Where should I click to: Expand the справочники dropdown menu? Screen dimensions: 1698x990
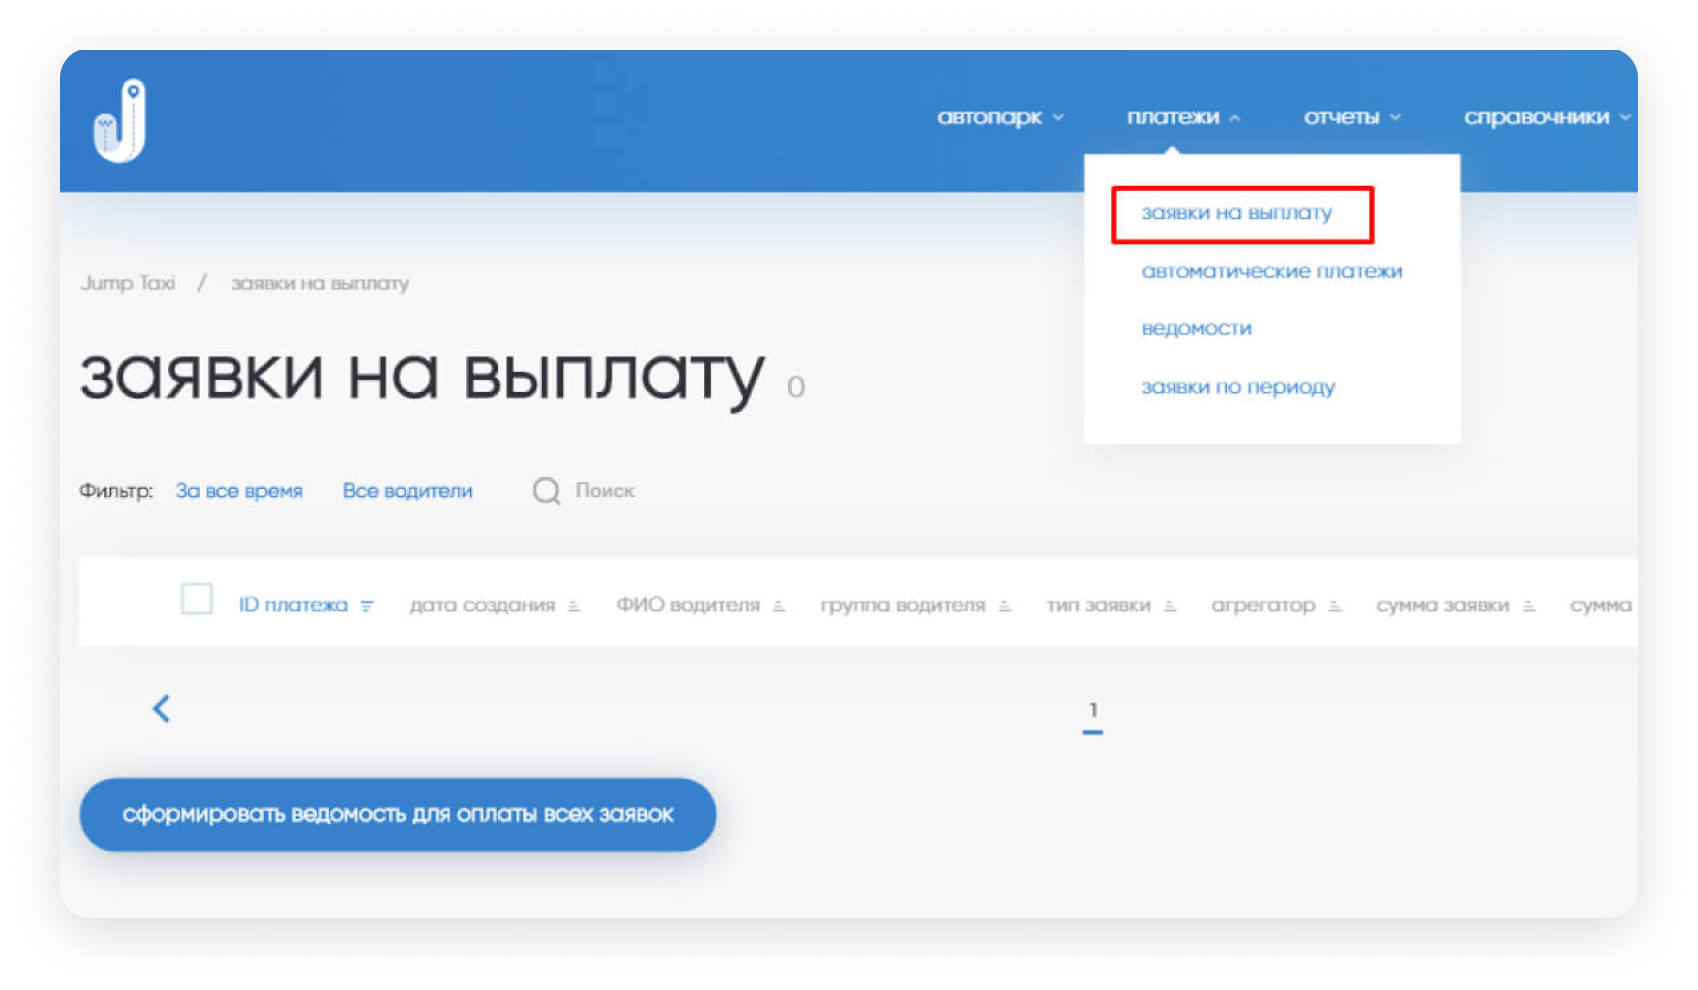pos(1545,117)
